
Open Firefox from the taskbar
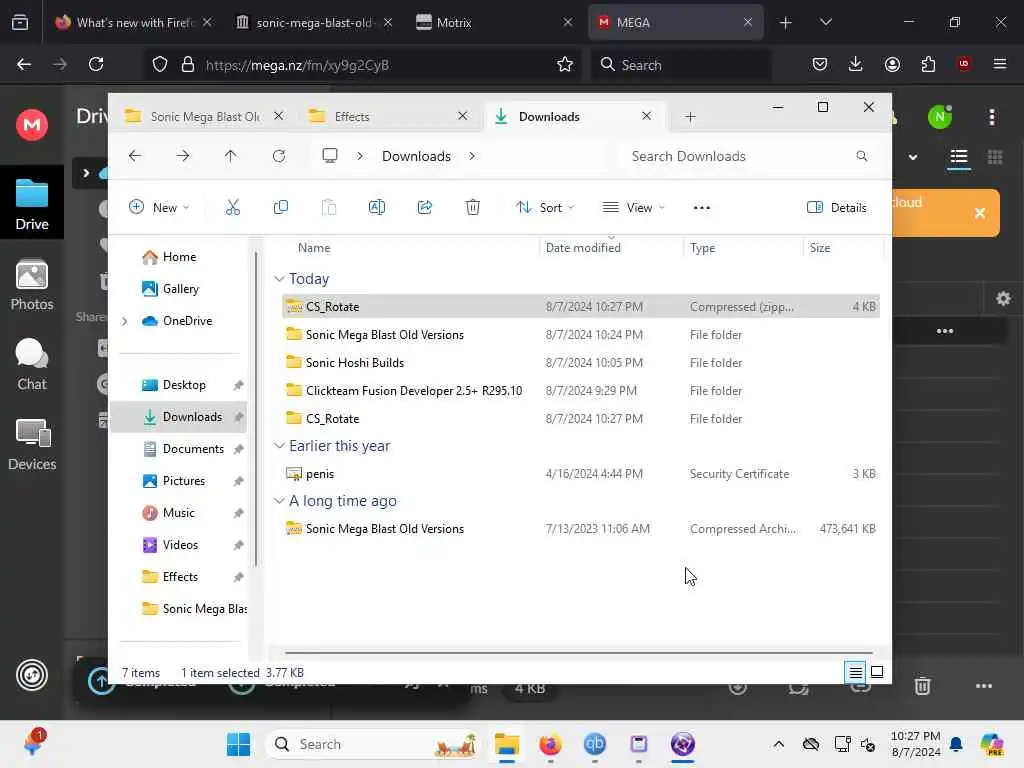coord(550,744)
